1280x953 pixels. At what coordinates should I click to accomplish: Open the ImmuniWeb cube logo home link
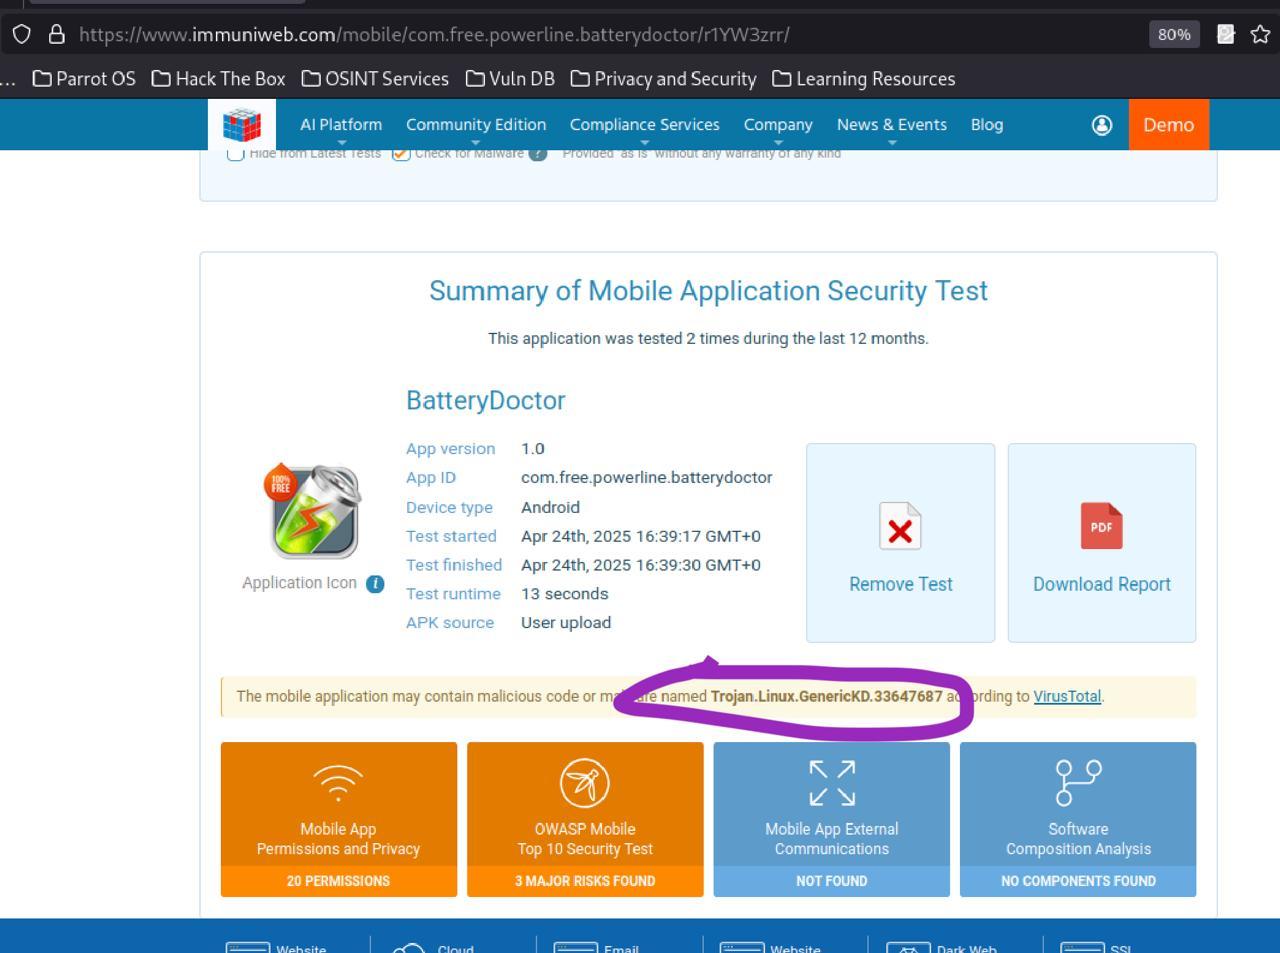point(242,125)
